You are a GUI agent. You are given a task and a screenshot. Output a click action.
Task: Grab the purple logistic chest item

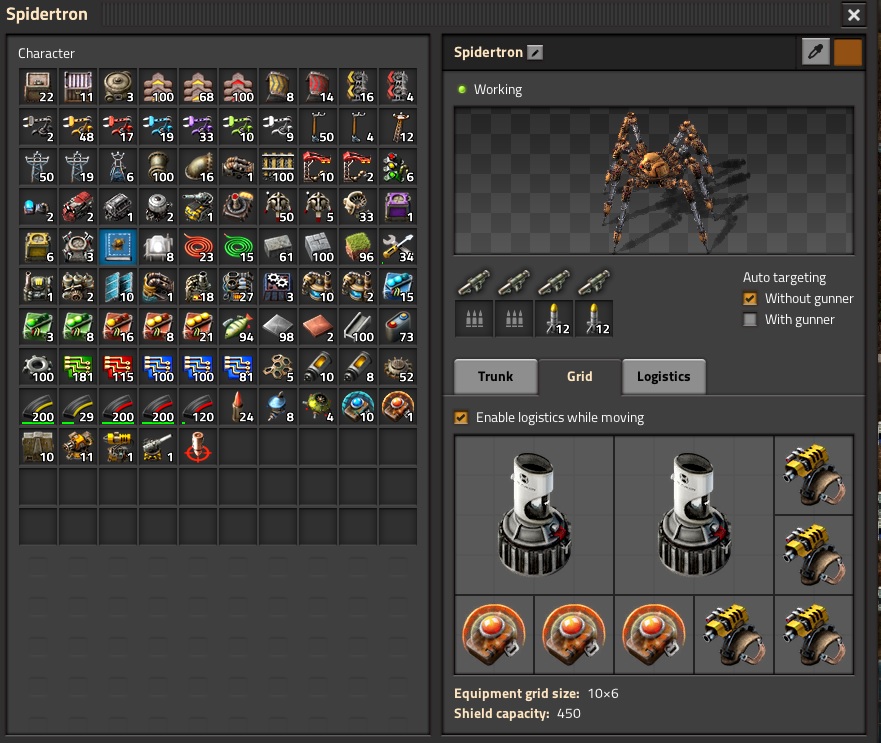[x=398, y=207]
